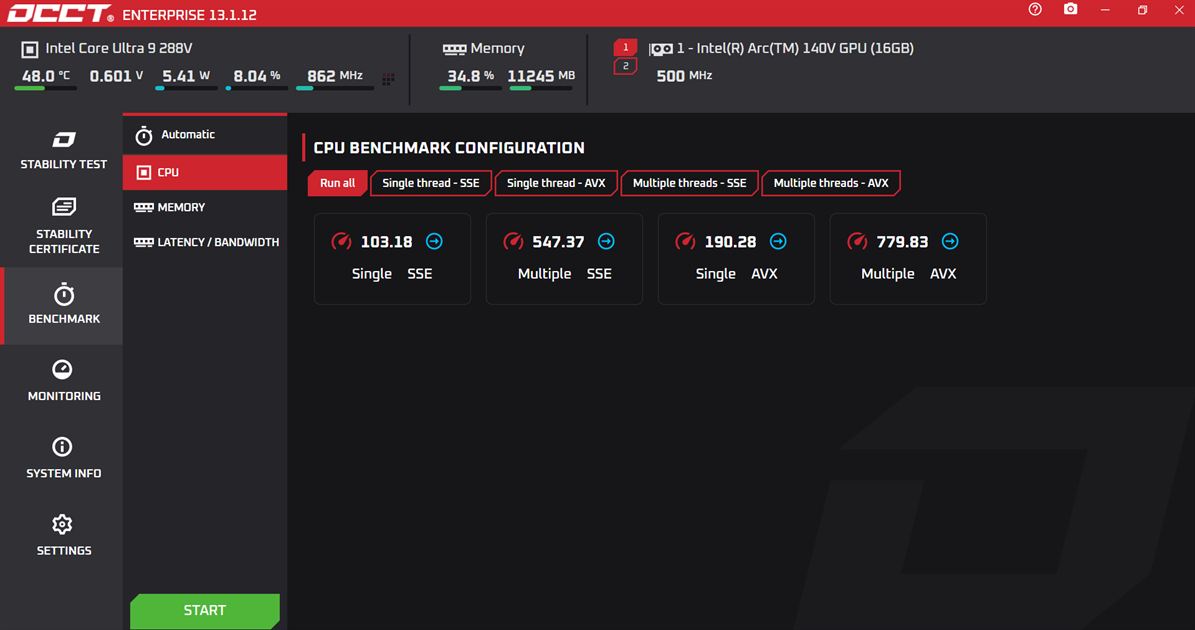Click the memory usage bar under 34.8 %
The height and width of the screenshot is (630, 1195).
point(470,88)
